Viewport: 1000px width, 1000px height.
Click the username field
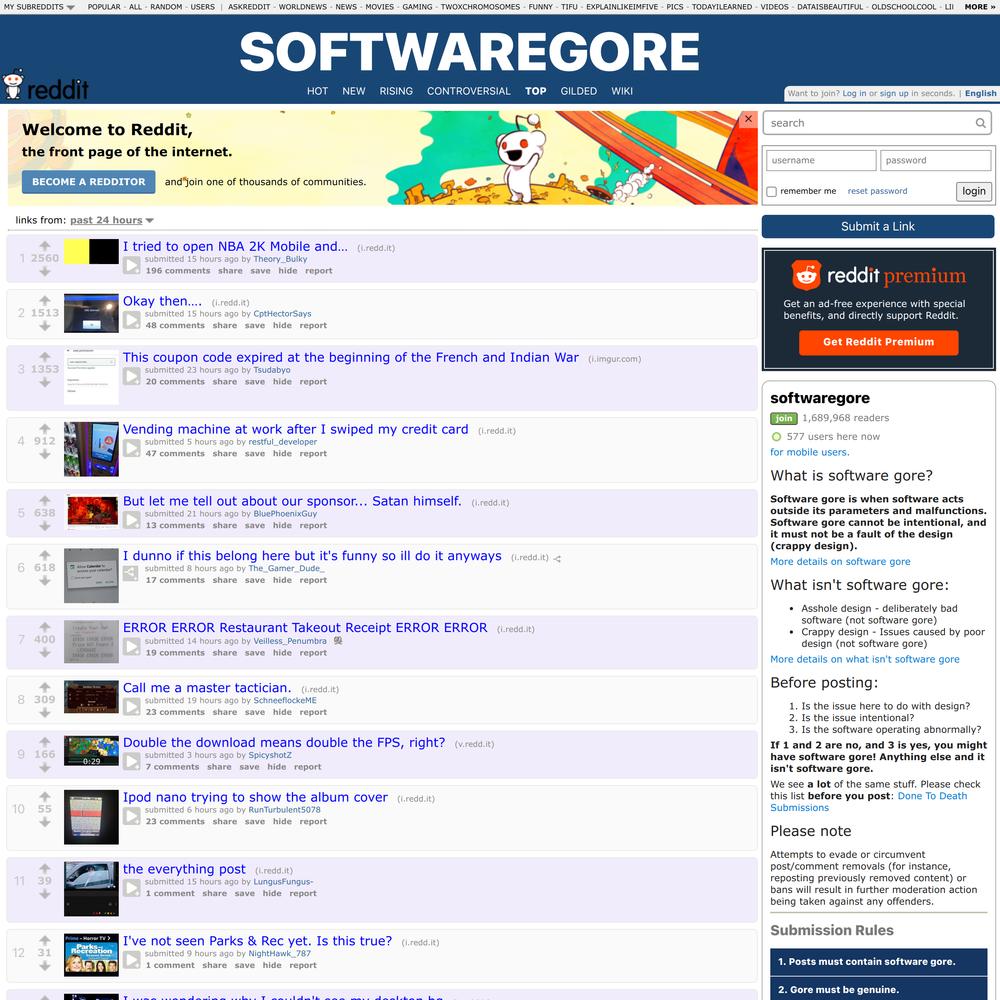(x=821, y=160)
